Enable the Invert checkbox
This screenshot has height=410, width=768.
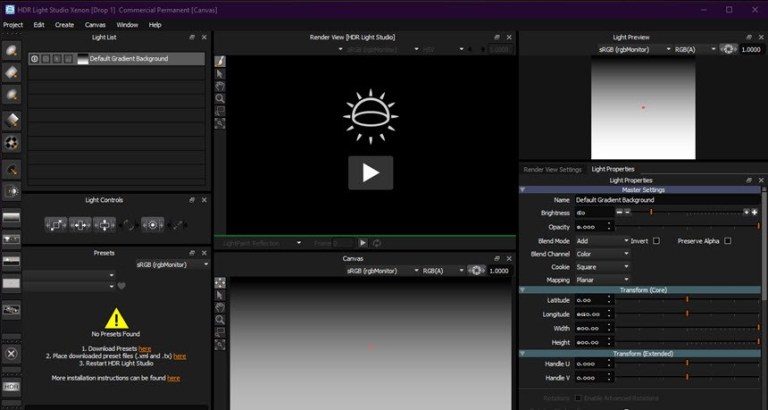(656, 241)
